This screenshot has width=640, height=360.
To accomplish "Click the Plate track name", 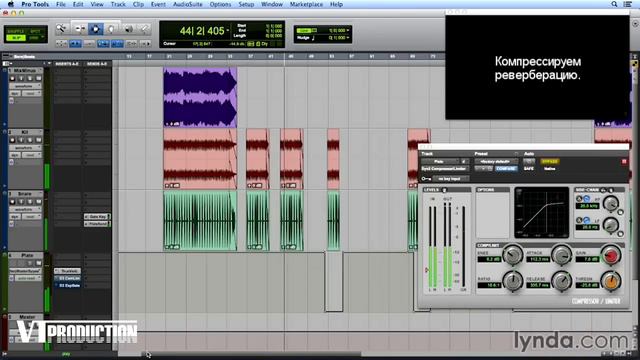I will (27, 256).
